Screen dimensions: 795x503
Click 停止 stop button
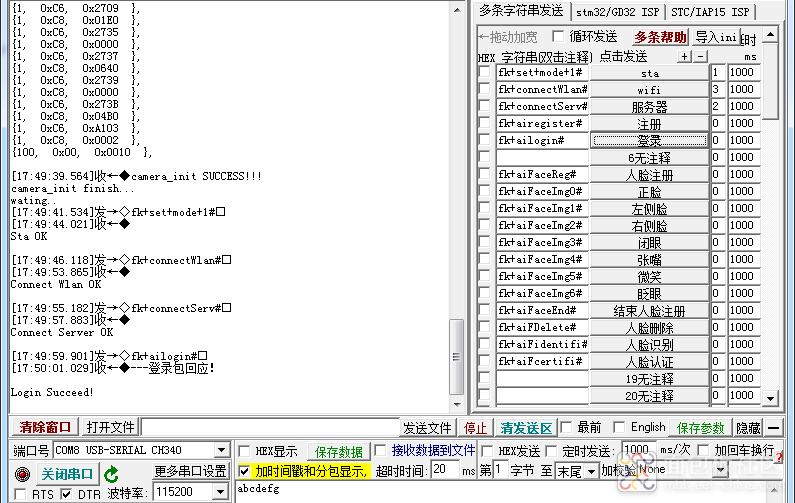coord(475,428)
